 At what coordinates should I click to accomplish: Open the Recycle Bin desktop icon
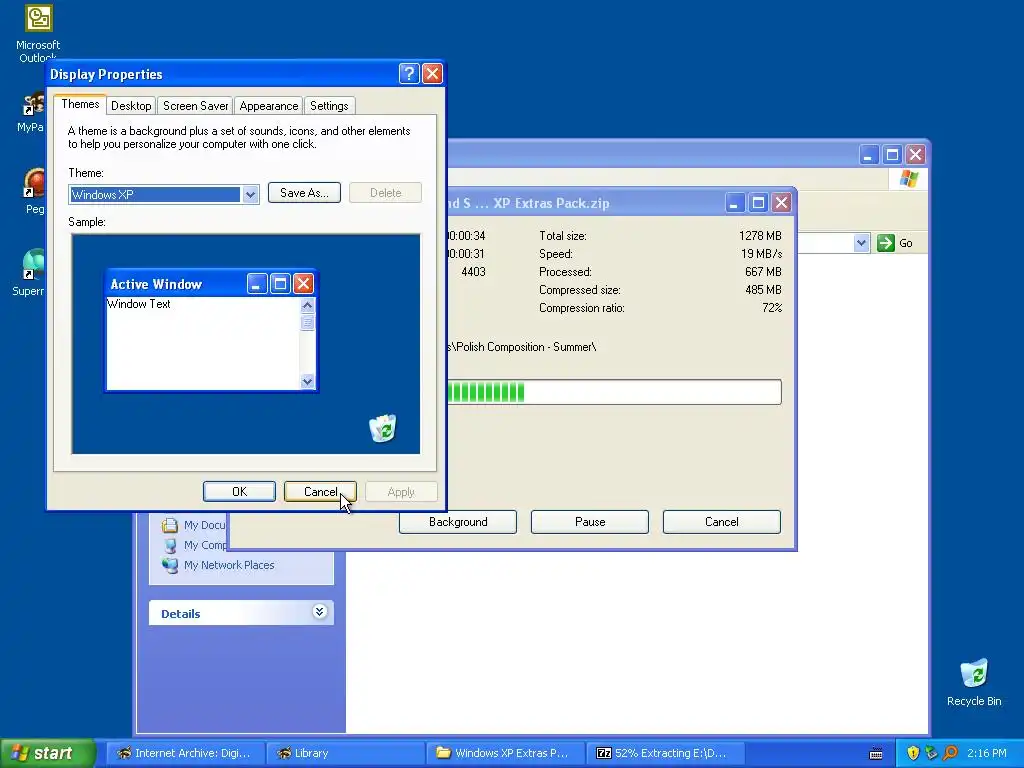(x=974, y=682)
